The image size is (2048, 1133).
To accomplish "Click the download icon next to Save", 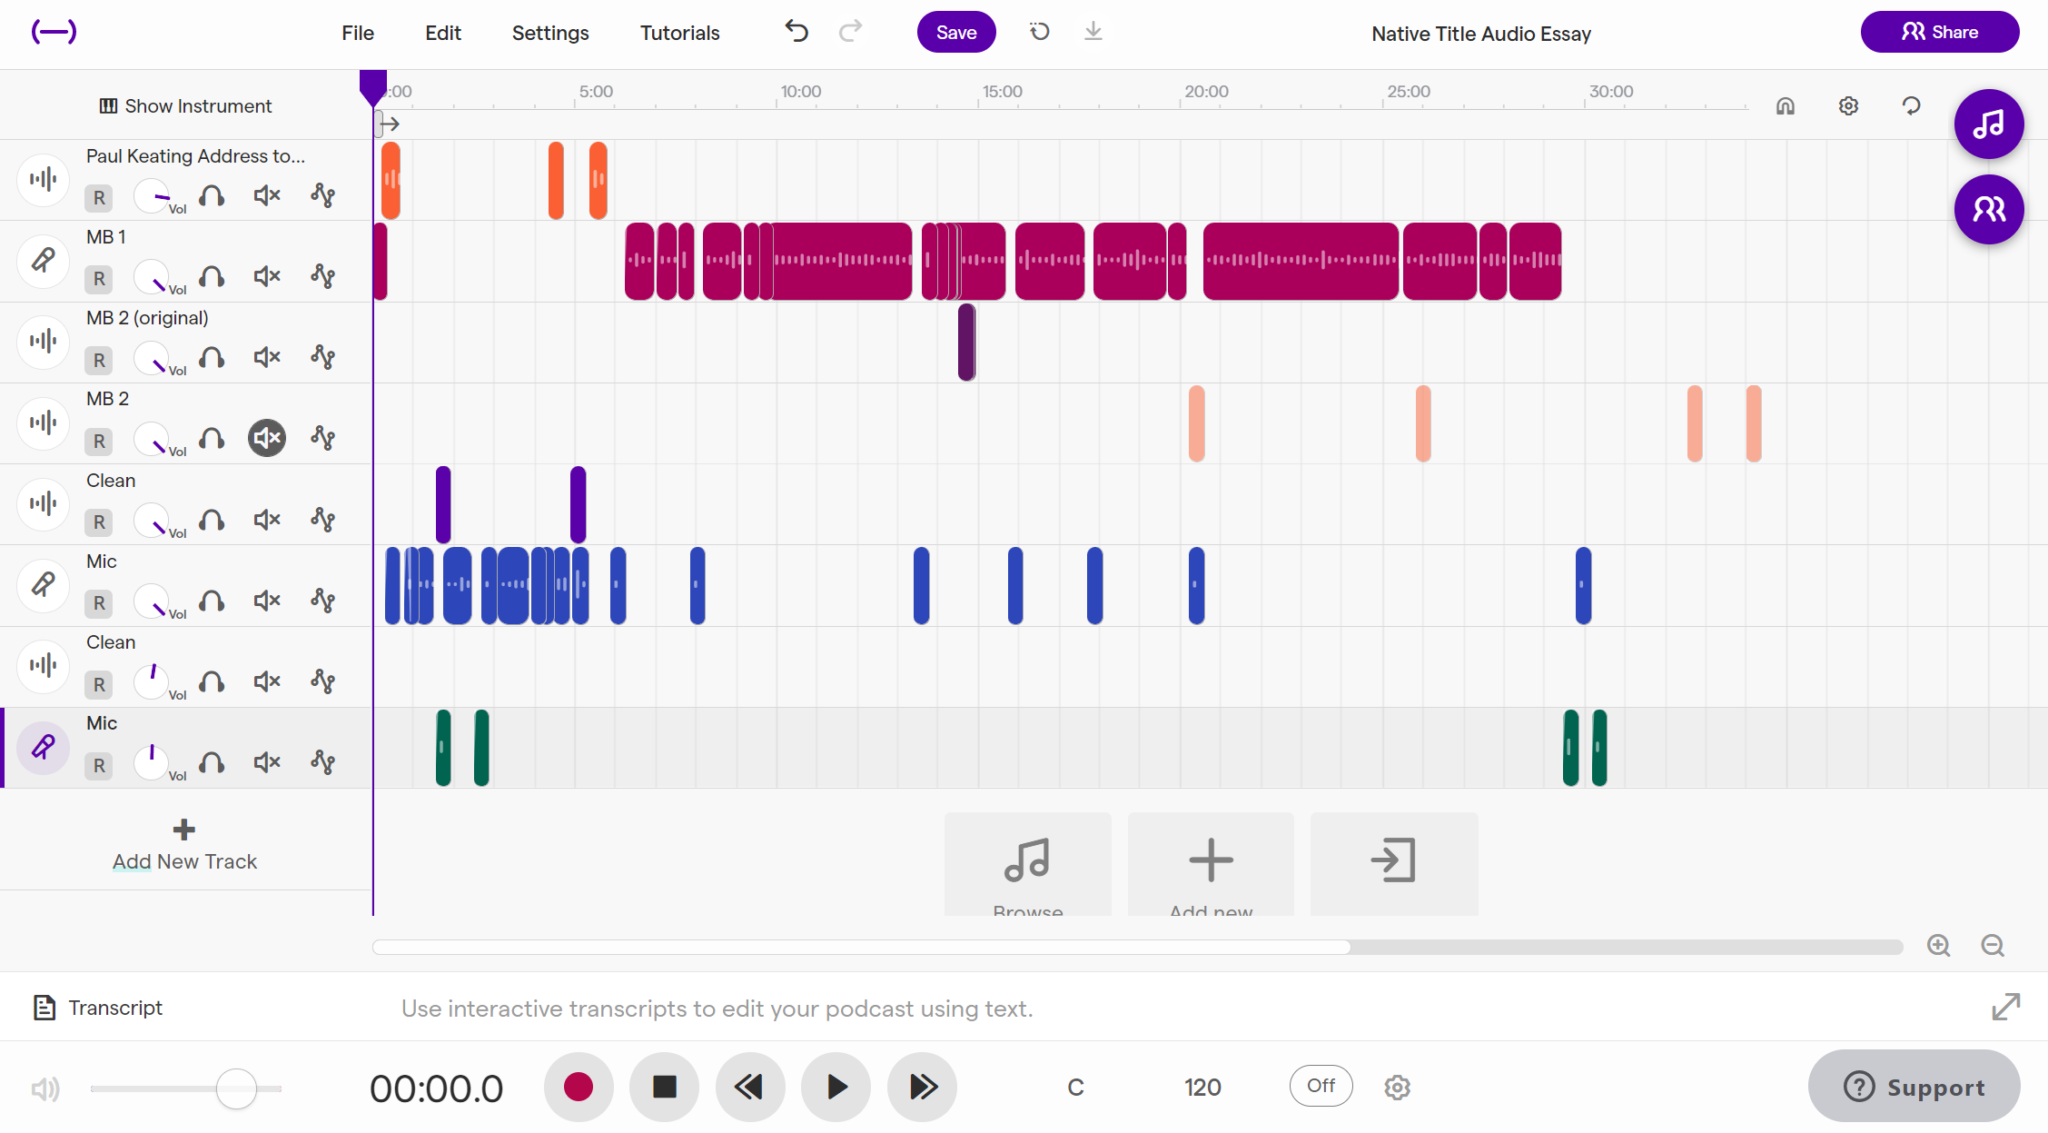I will 1093,32.
